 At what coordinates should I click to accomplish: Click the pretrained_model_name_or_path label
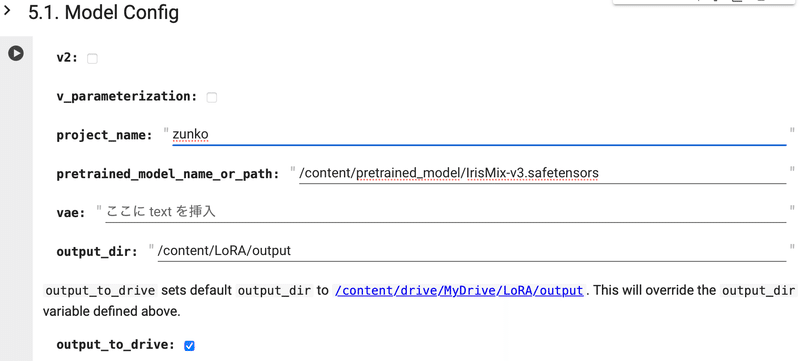click(x=168, y=174)
